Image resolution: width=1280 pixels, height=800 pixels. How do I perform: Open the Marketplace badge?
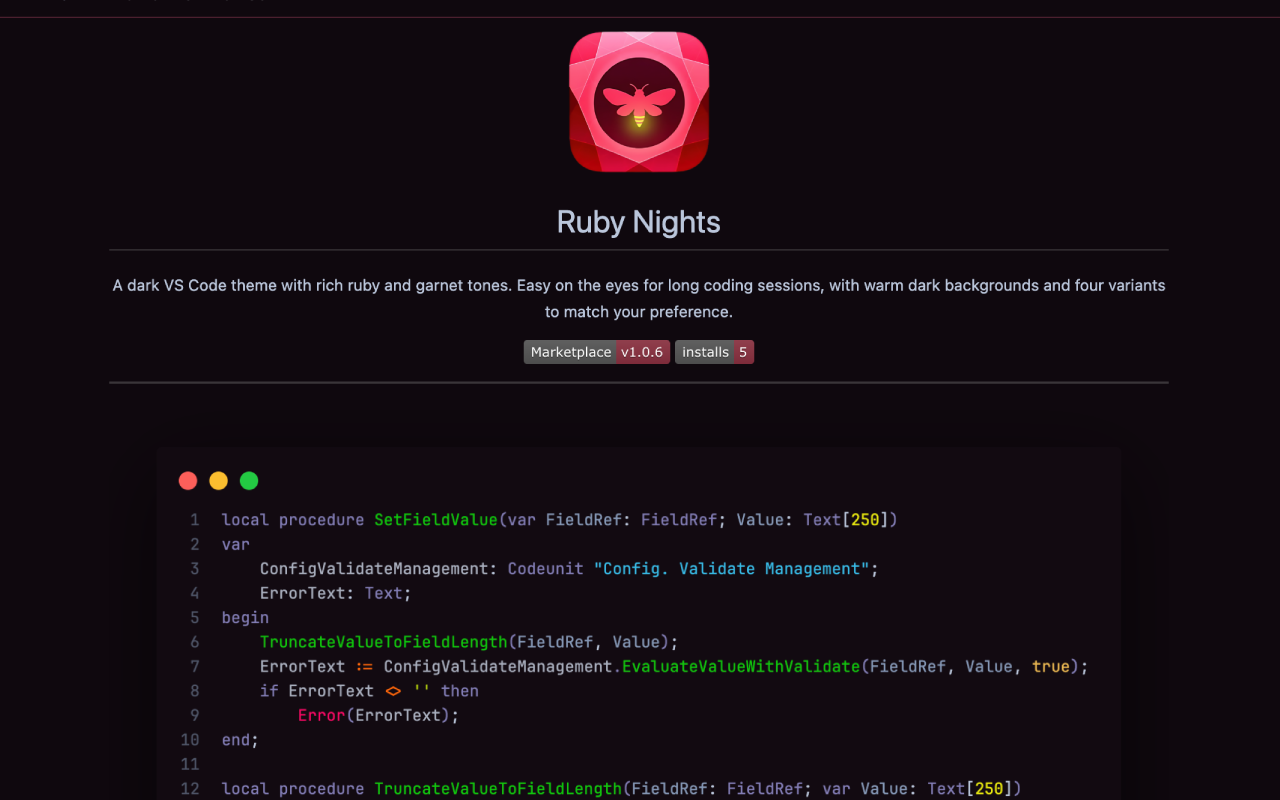[570, 351]
